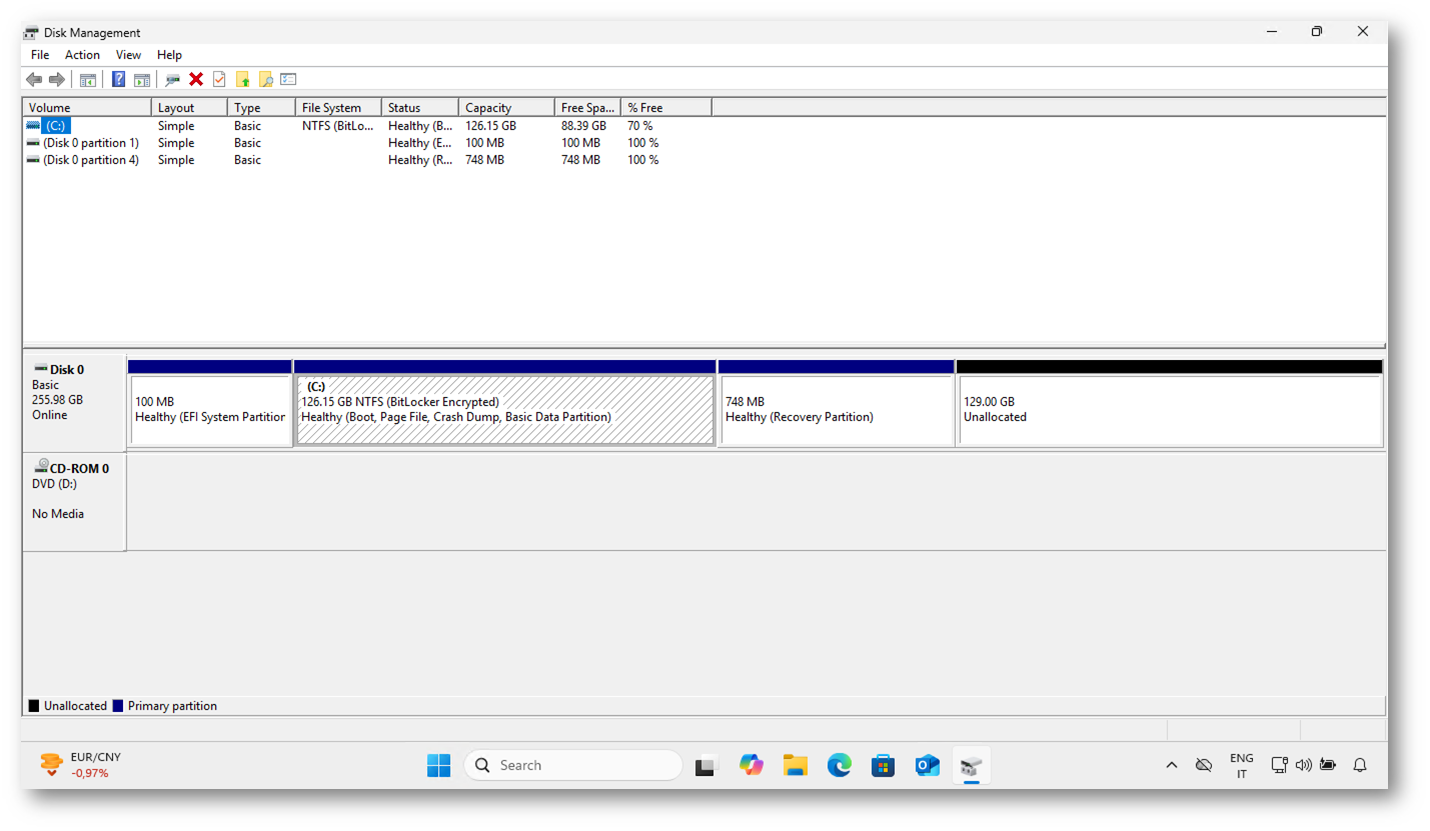Open File Explorer from the taskbar
The image size is (1430, 831).
click(x=795, y=766)
